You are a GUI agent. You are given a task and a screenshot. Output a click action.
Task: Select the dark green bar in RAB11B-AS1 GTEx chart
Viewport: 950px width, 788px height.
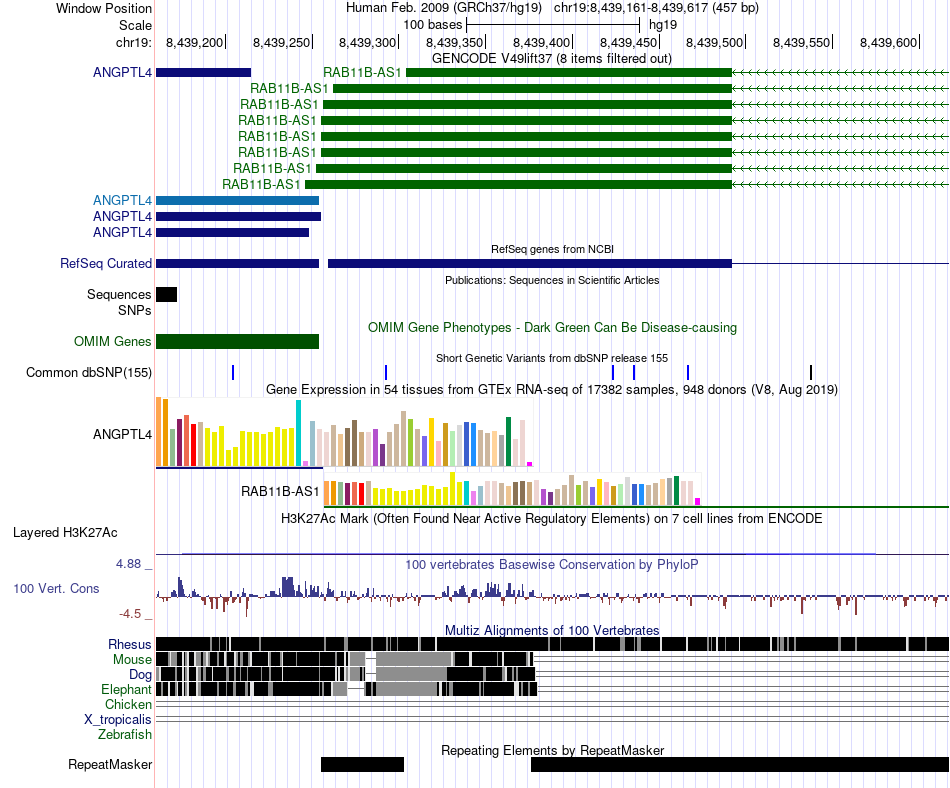point(676,491)
